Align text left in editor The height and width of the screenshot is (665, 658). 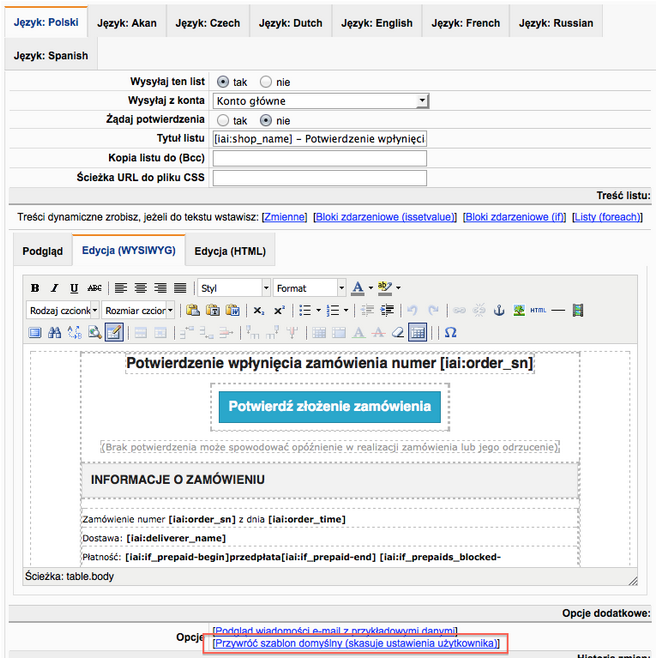(x=121, y=288)
